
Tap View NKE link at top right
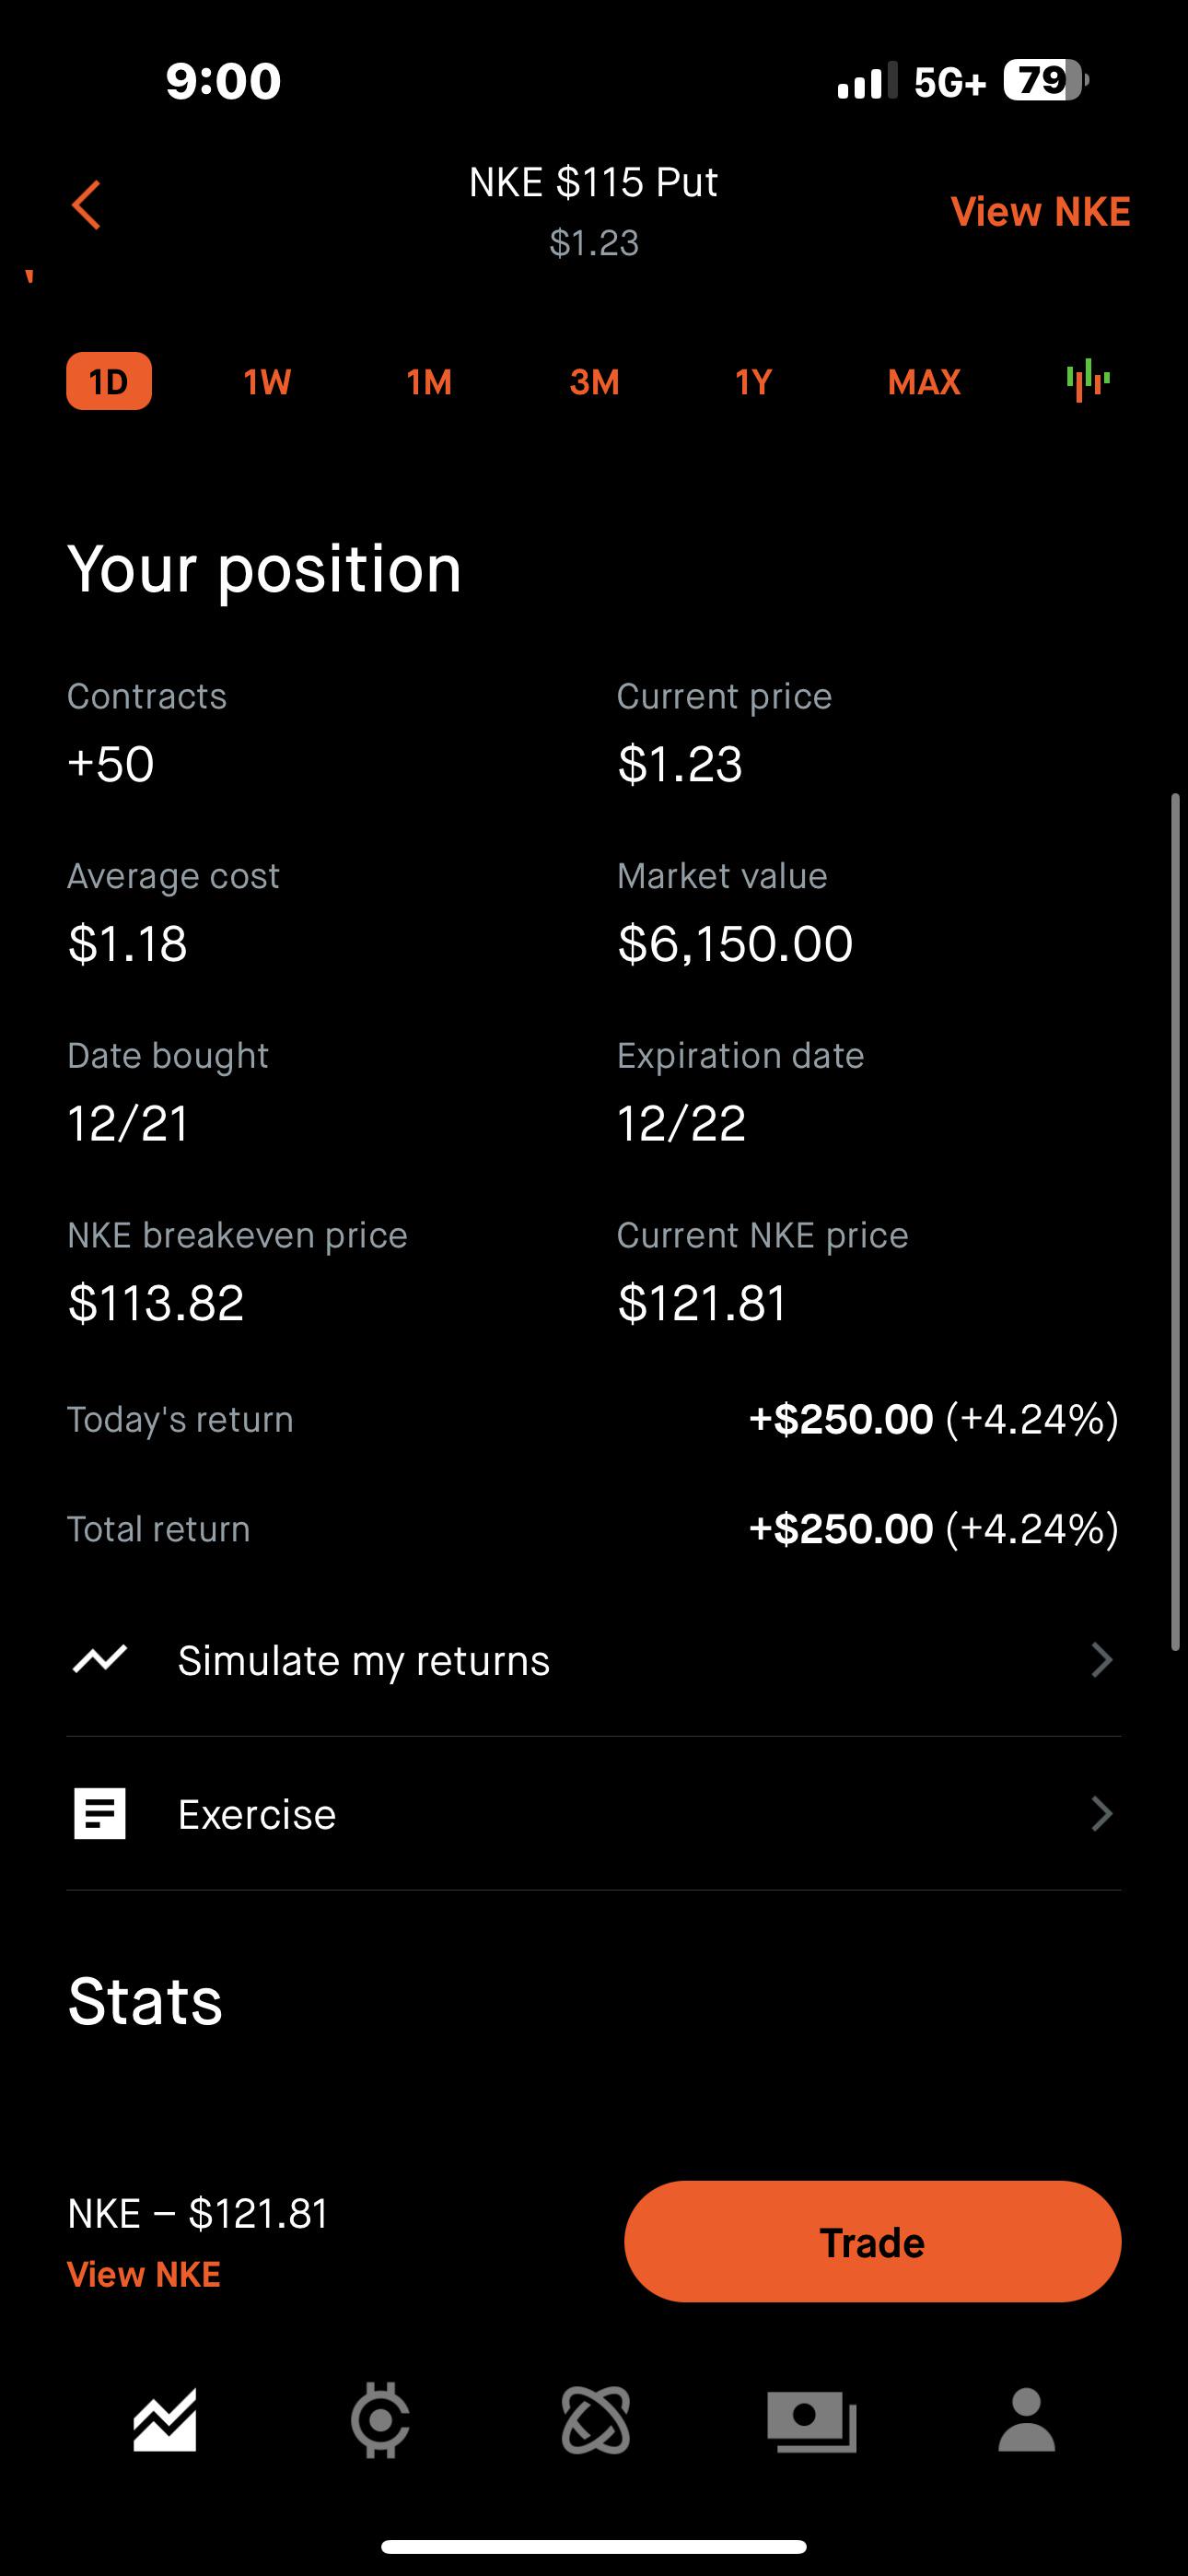point(1040,212)
